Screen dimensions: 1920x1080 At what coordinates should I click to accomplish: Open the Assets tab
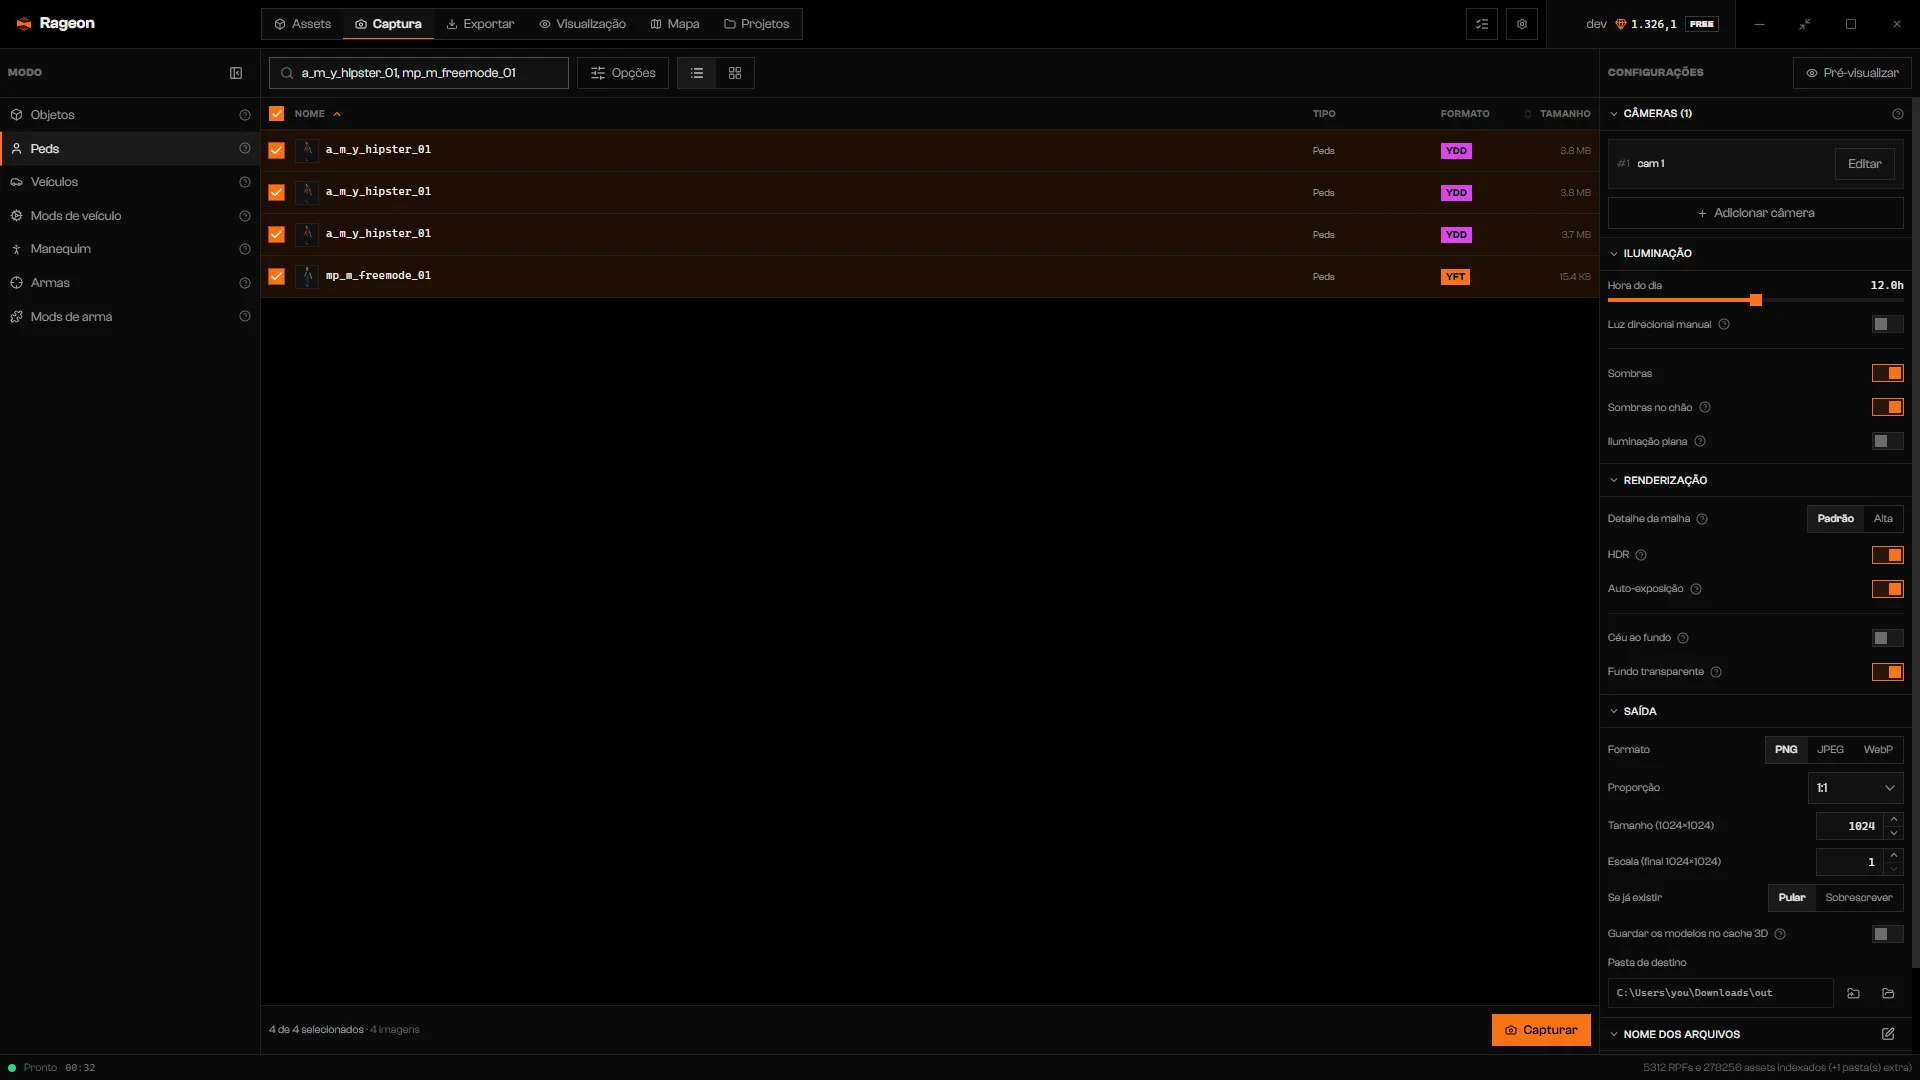click(x=303, y=24)
